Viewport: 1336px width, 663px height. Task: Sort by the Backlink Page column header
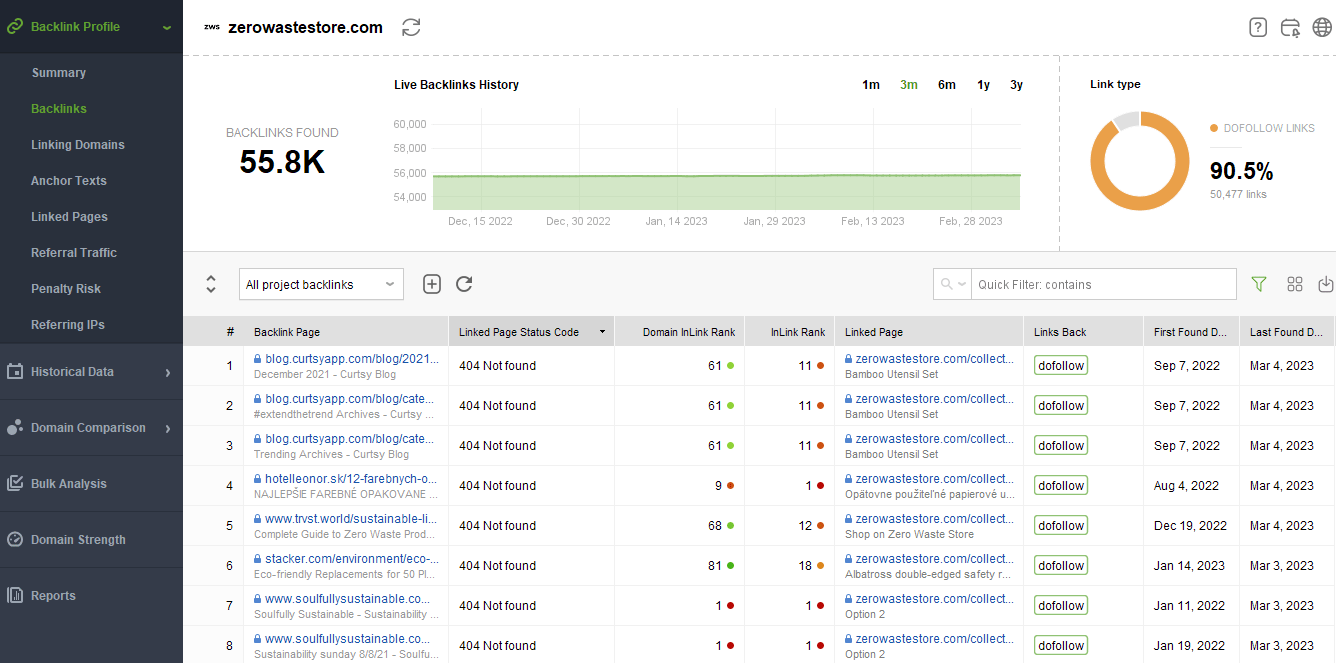point(347,332)
